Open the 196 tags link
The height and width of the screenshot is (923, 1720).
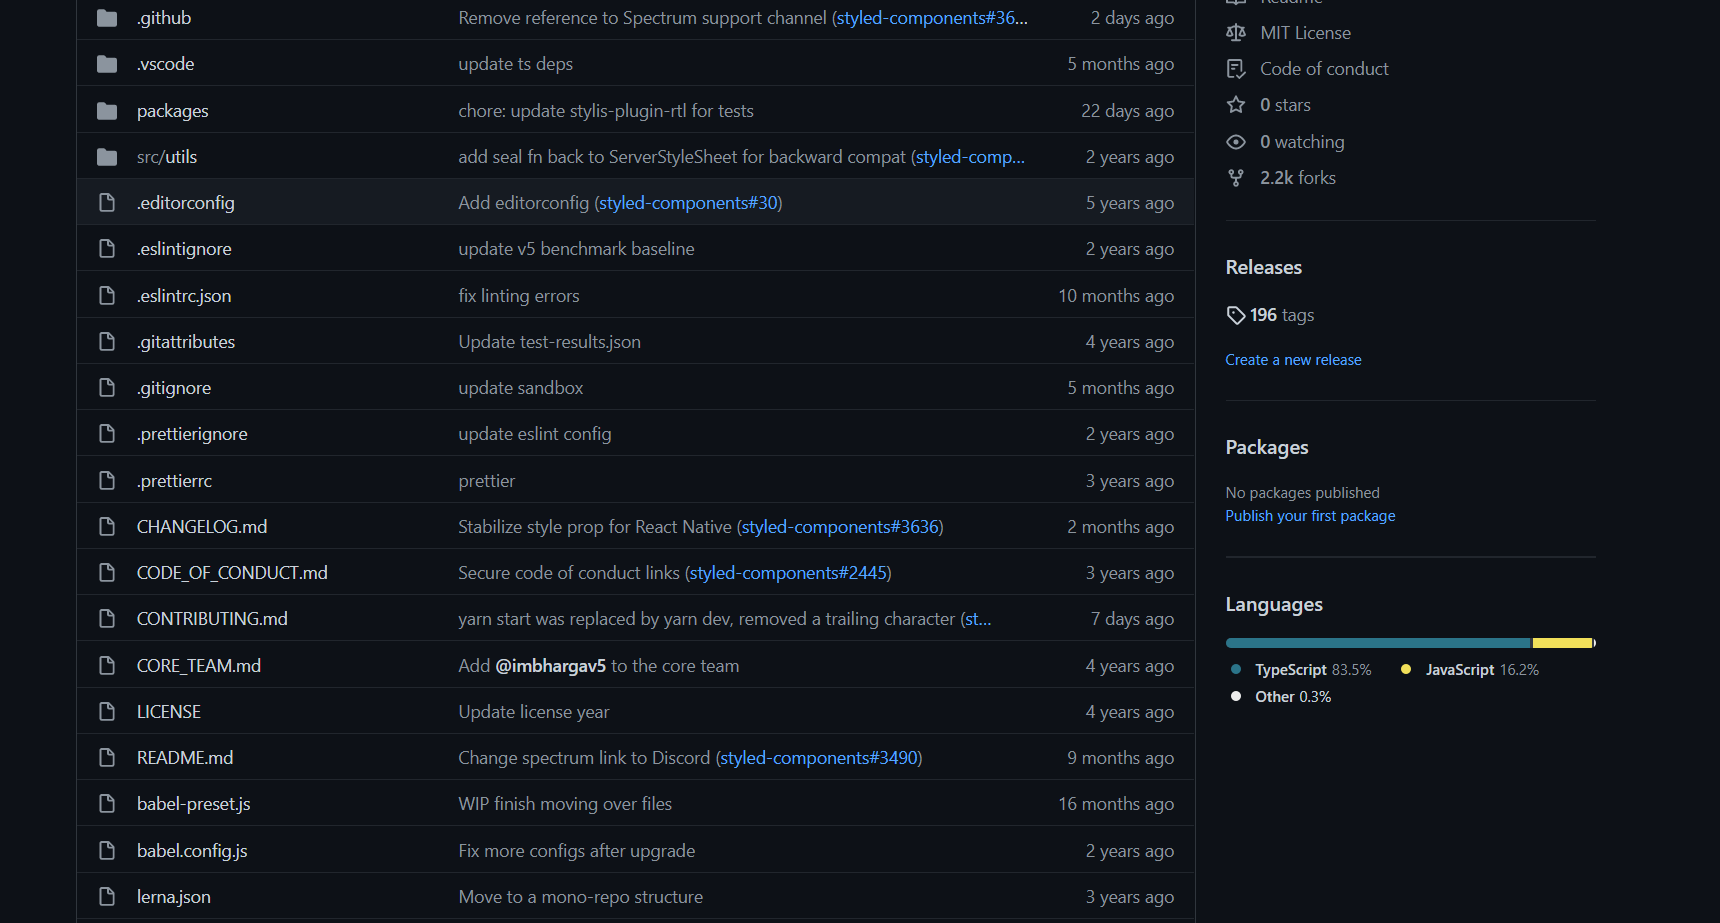click(x=1282, y=315)
